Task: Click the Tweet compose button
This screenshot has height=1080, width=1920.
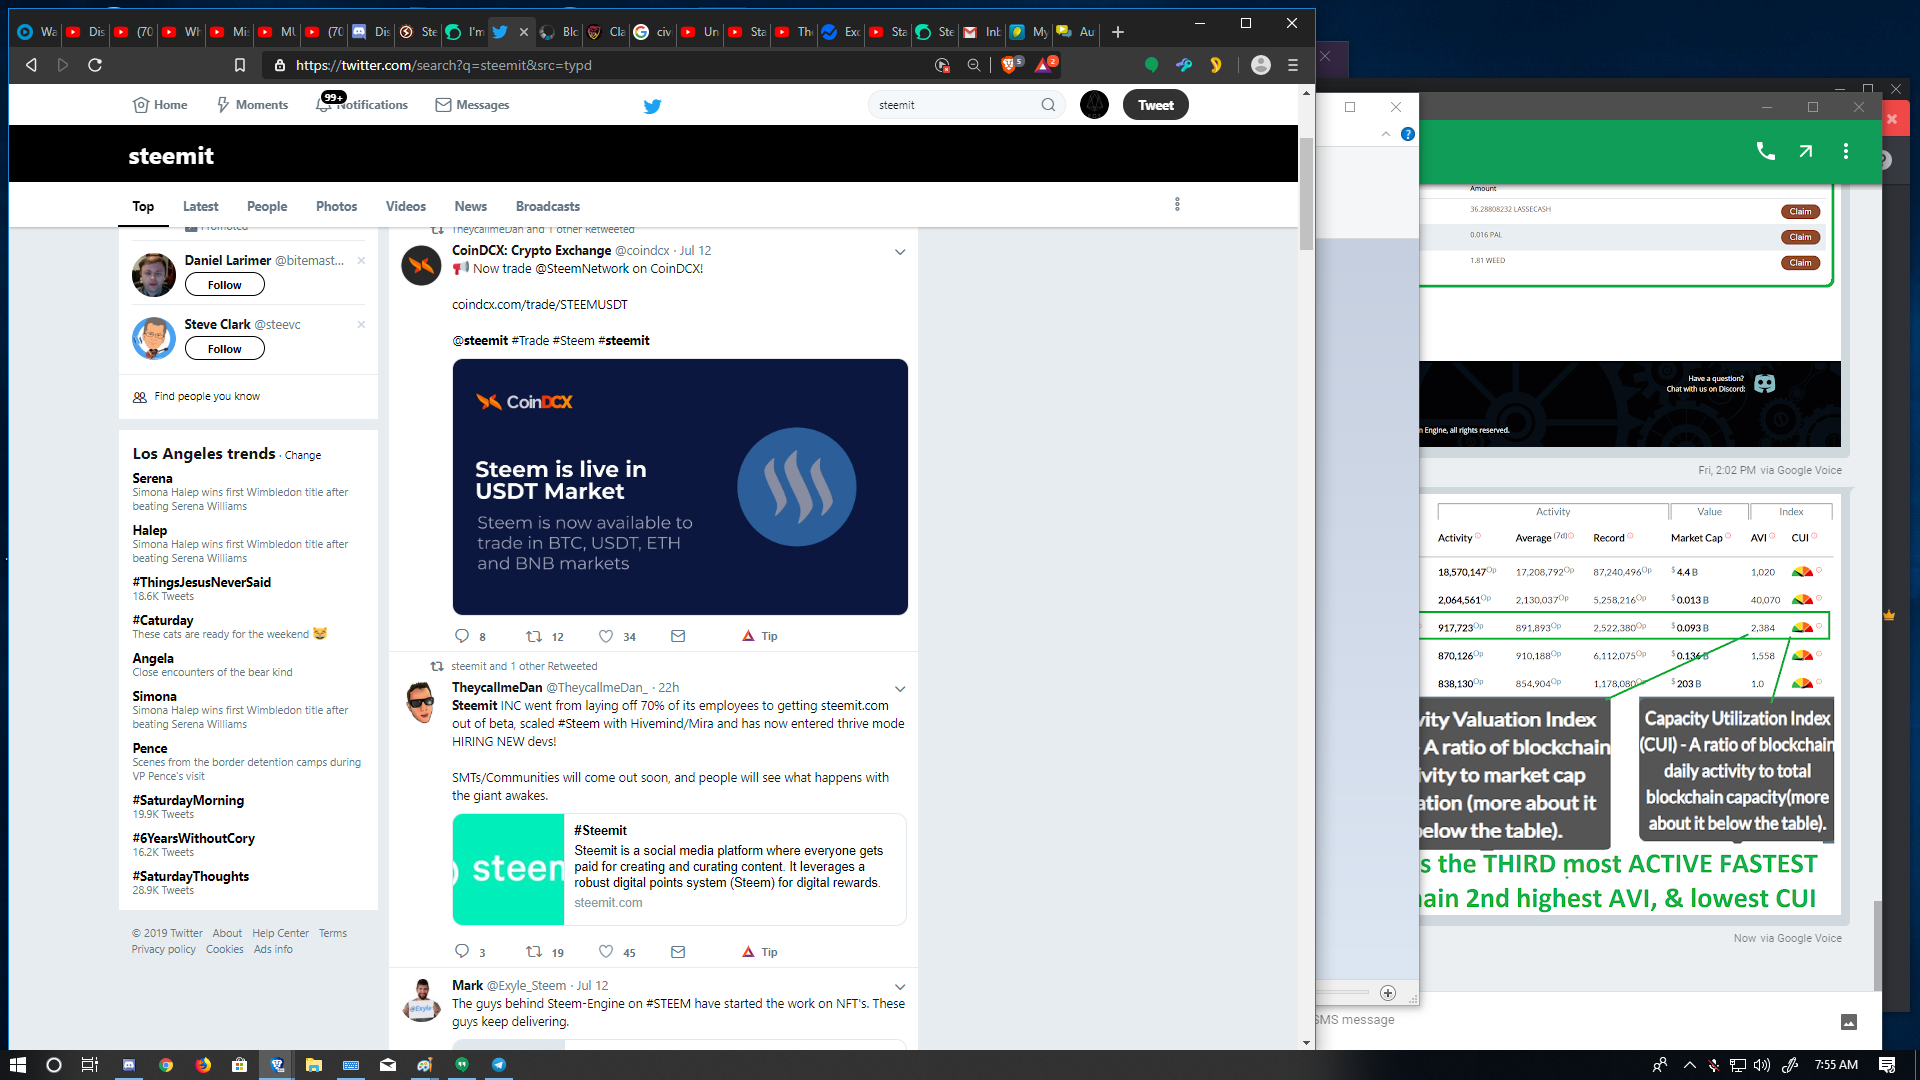Action: [1155, 105]
